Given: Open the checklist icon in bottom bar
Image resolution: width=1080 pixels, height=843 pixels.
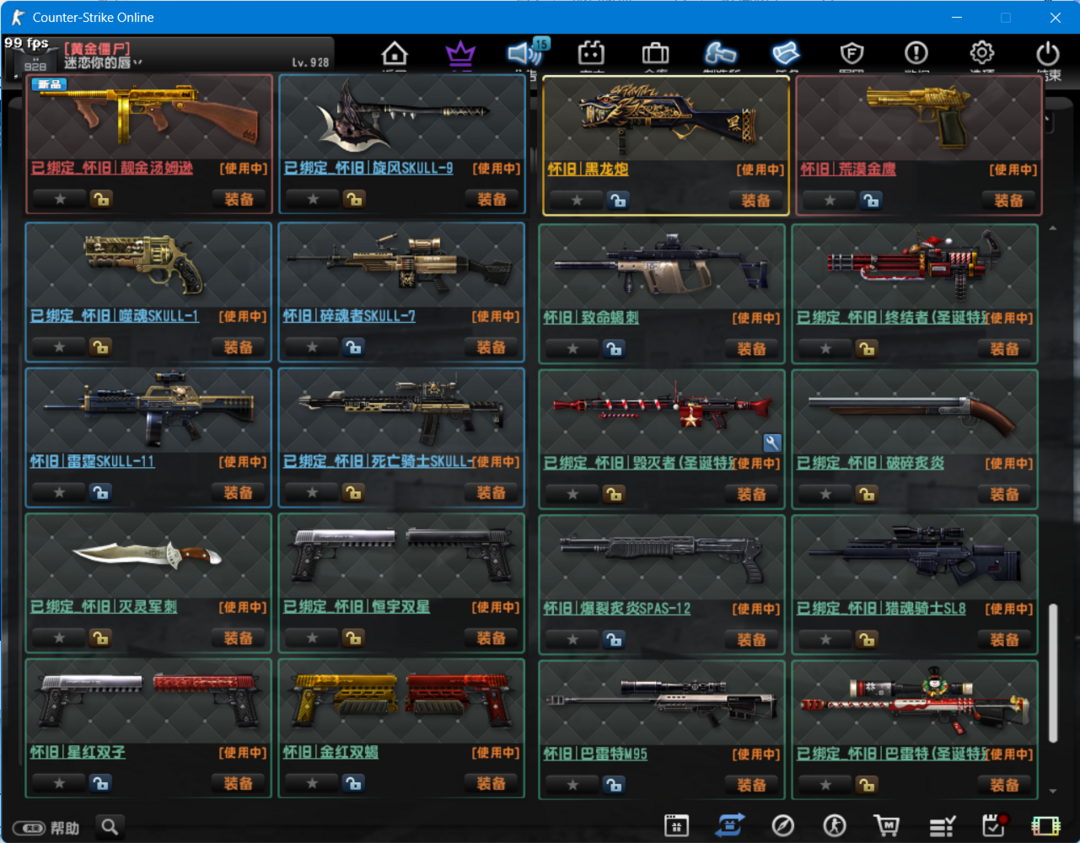Looking at the screenshot, I should pos(942,825).
